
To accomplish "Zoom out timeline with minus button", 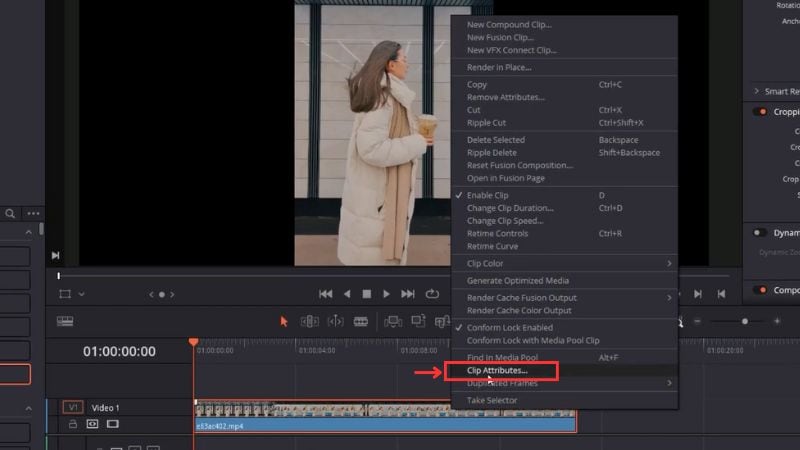I will [697, 321].
